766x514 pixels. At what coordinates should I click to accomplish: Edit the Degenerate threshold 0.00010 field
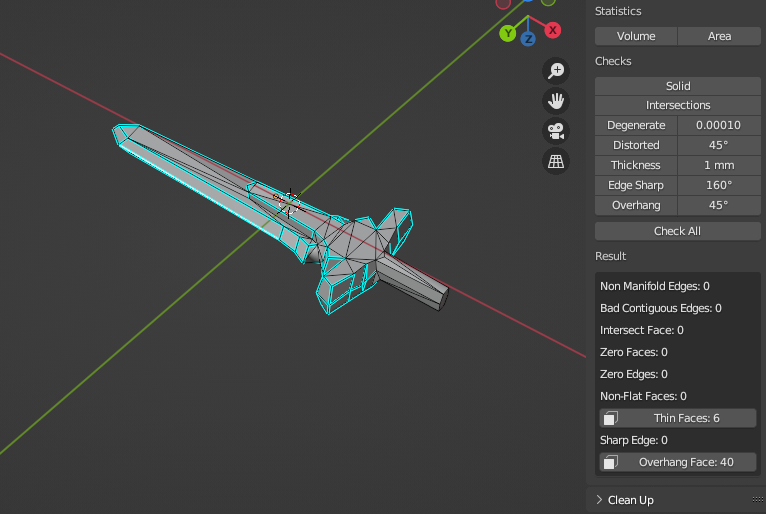pyautogui.click(x=719, y=125)
